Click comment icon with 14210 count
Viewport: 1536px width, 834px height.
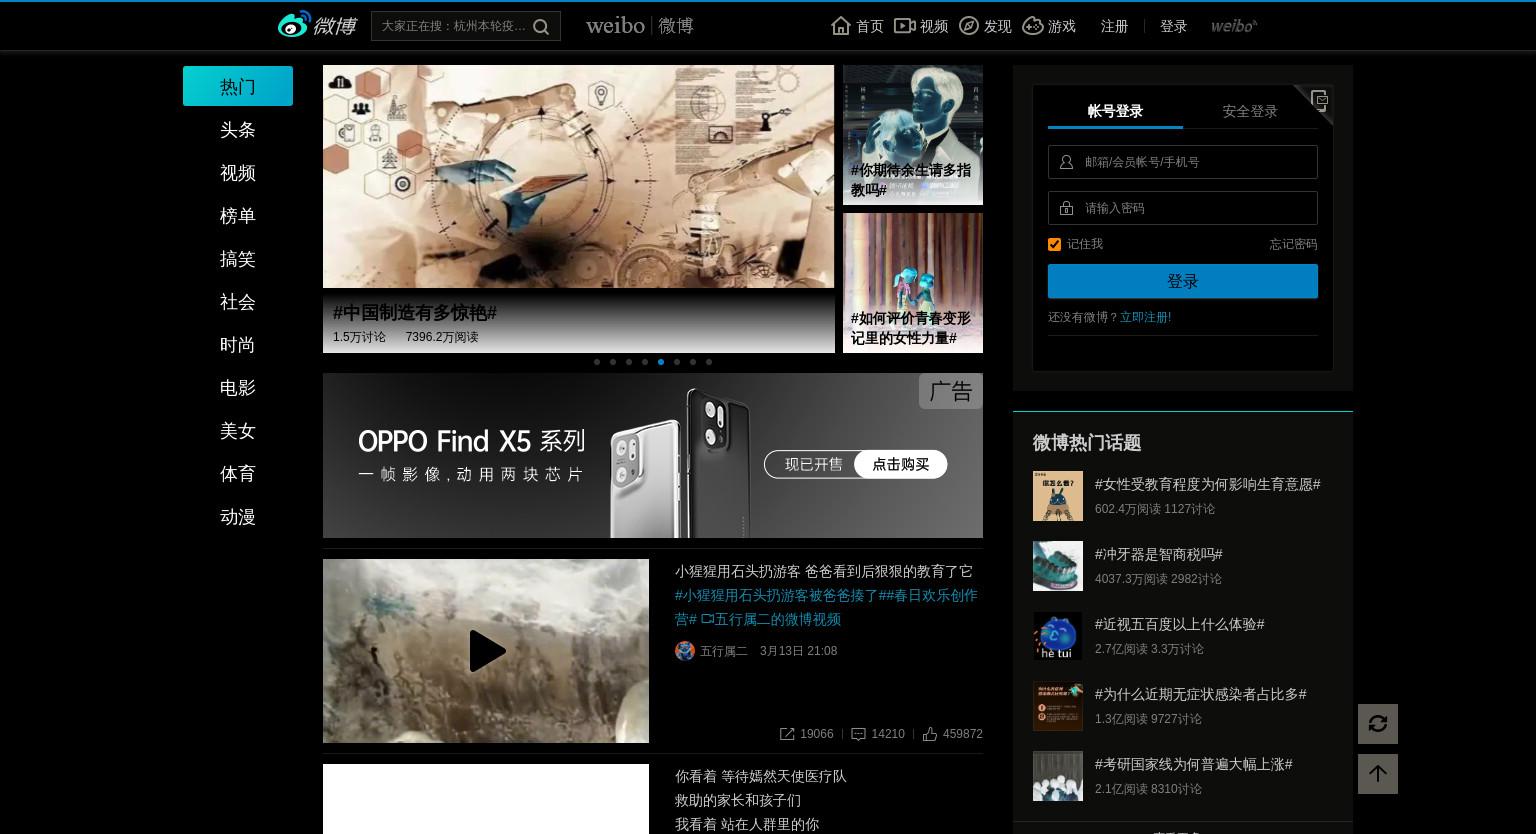coord(858,734)
